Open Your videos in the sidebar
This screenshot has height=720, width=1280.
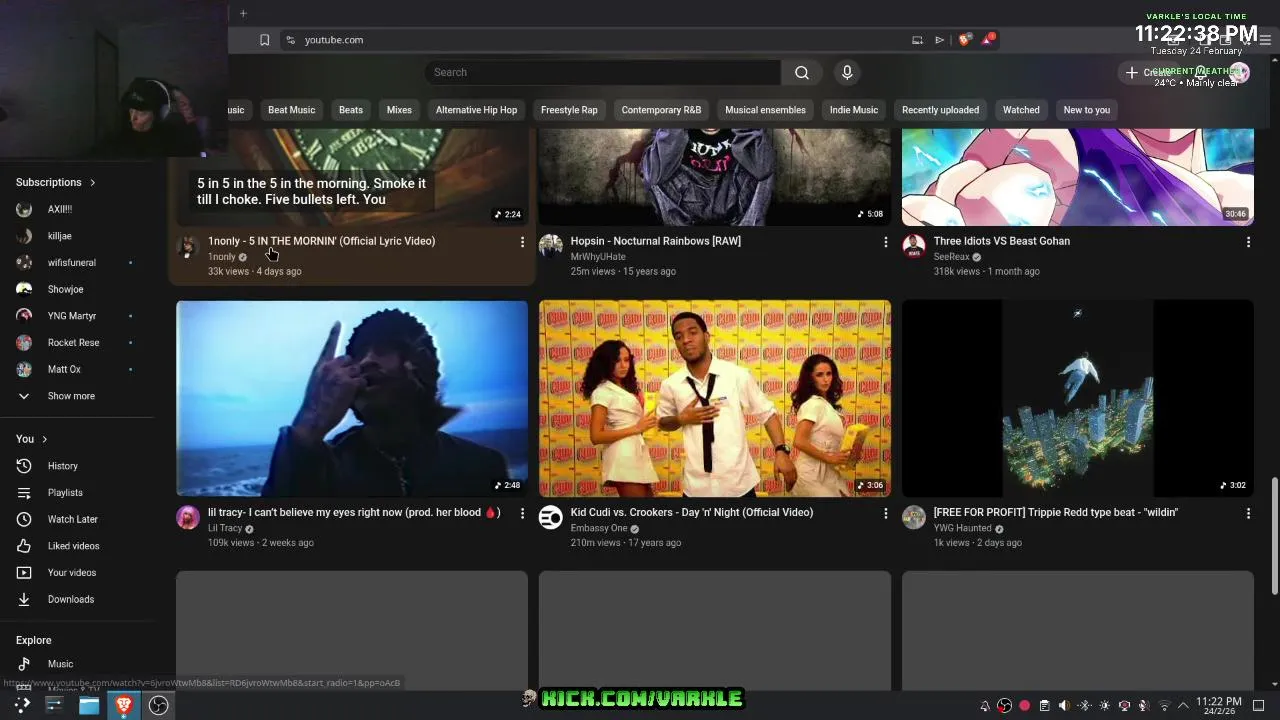76,573
